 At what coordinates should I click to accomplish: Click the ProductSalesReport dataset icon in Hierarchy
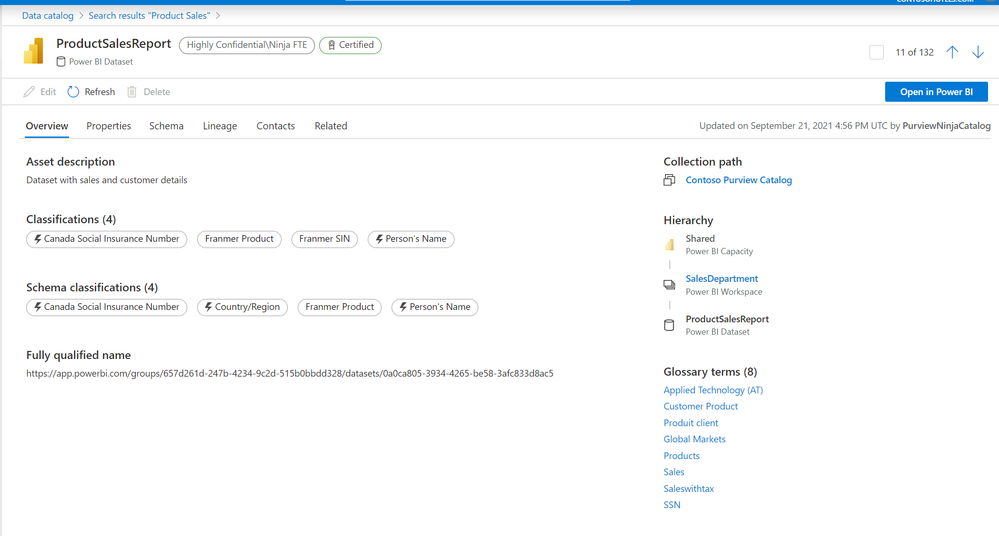pos(669,325)
